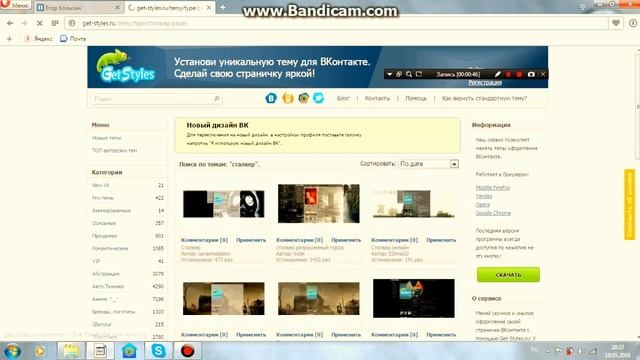The image size is (640, 360).
Task: Open Новые темы in the menu
Action: [x=107, y=138]
